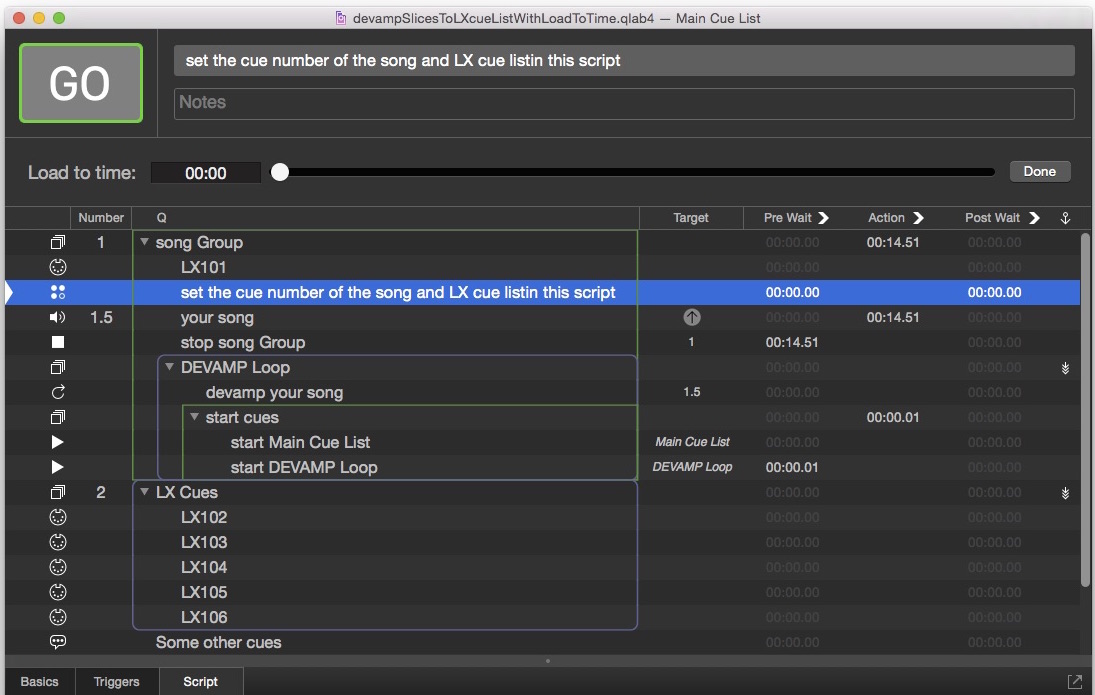Image resolution: width=1095 pixels, height=695 pixels.
Task: Click the Load to time slider handle
Action: tap(280, 172)
